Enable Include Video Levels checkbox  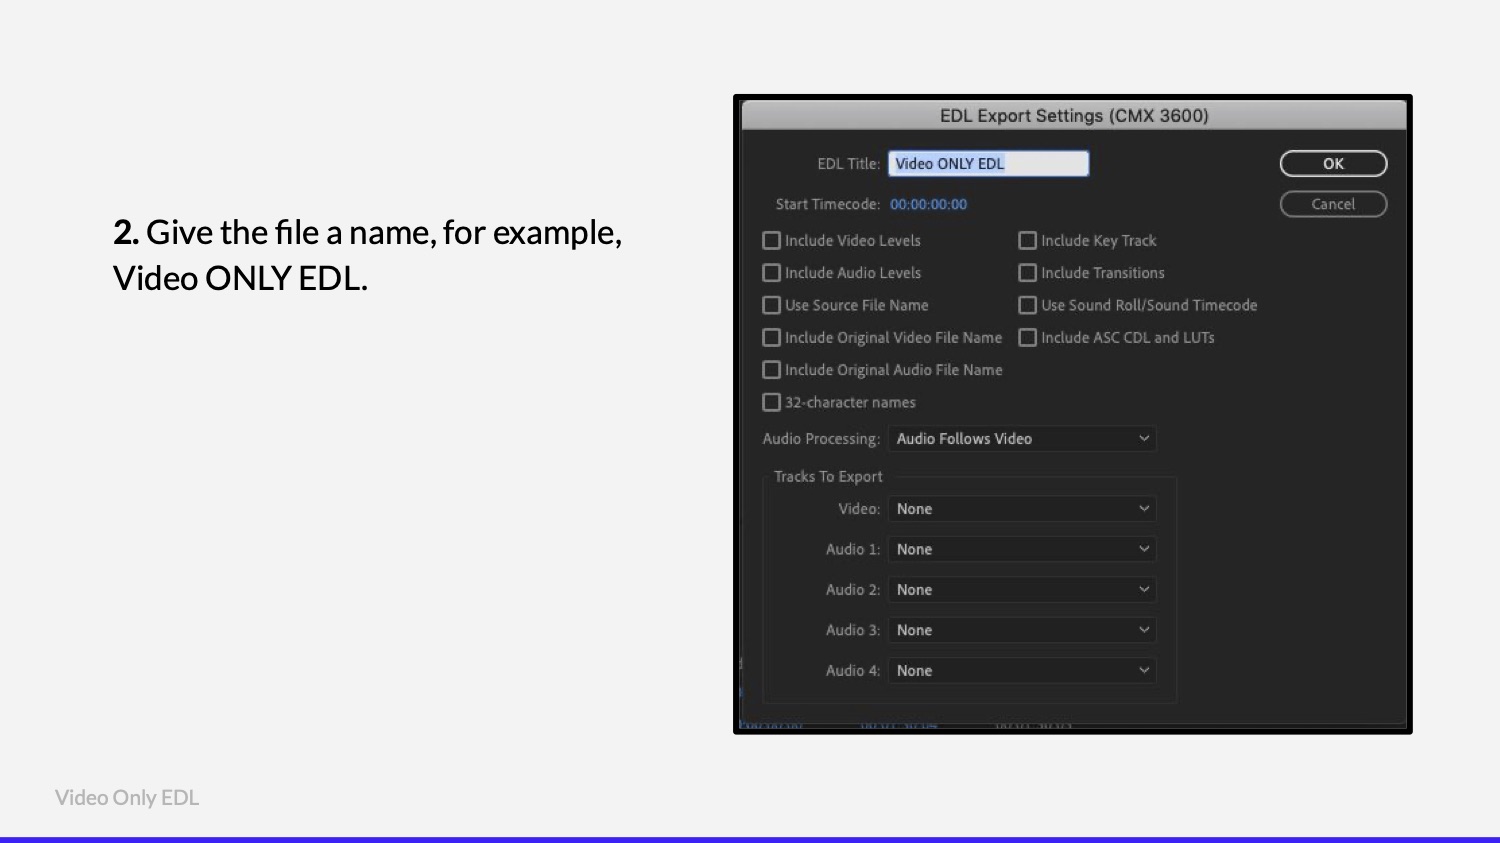(x=771, y=240)
